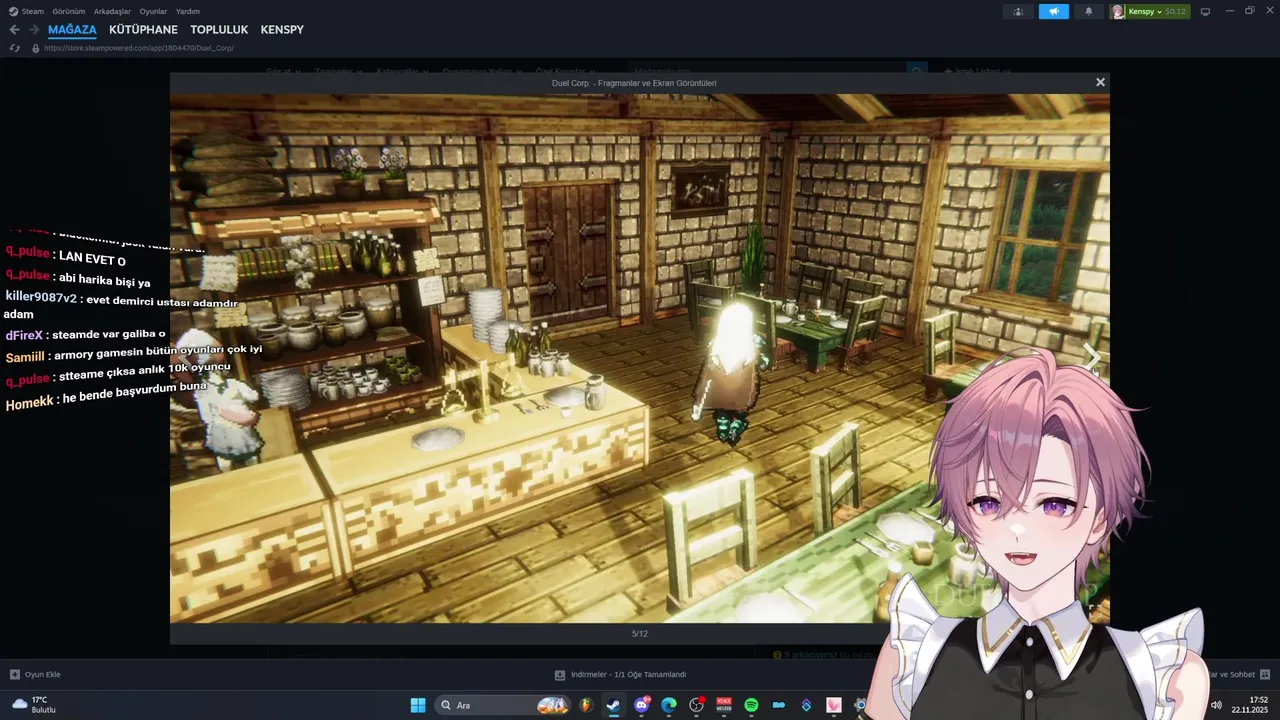Screen dimensions: 1280x720
Task: Open the pink-icon taskbar app
Action: point(833,705)
